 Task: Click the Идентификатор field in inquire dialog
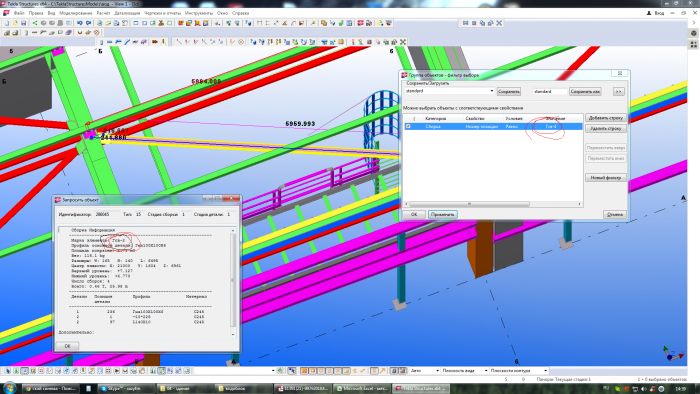click(x=107, y=215)
